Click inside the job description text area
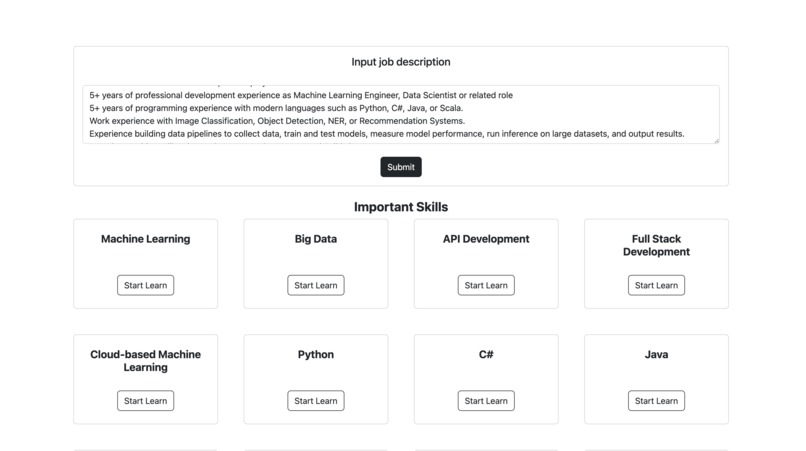Viewport: 806px width, 451px height. (400, 114)
